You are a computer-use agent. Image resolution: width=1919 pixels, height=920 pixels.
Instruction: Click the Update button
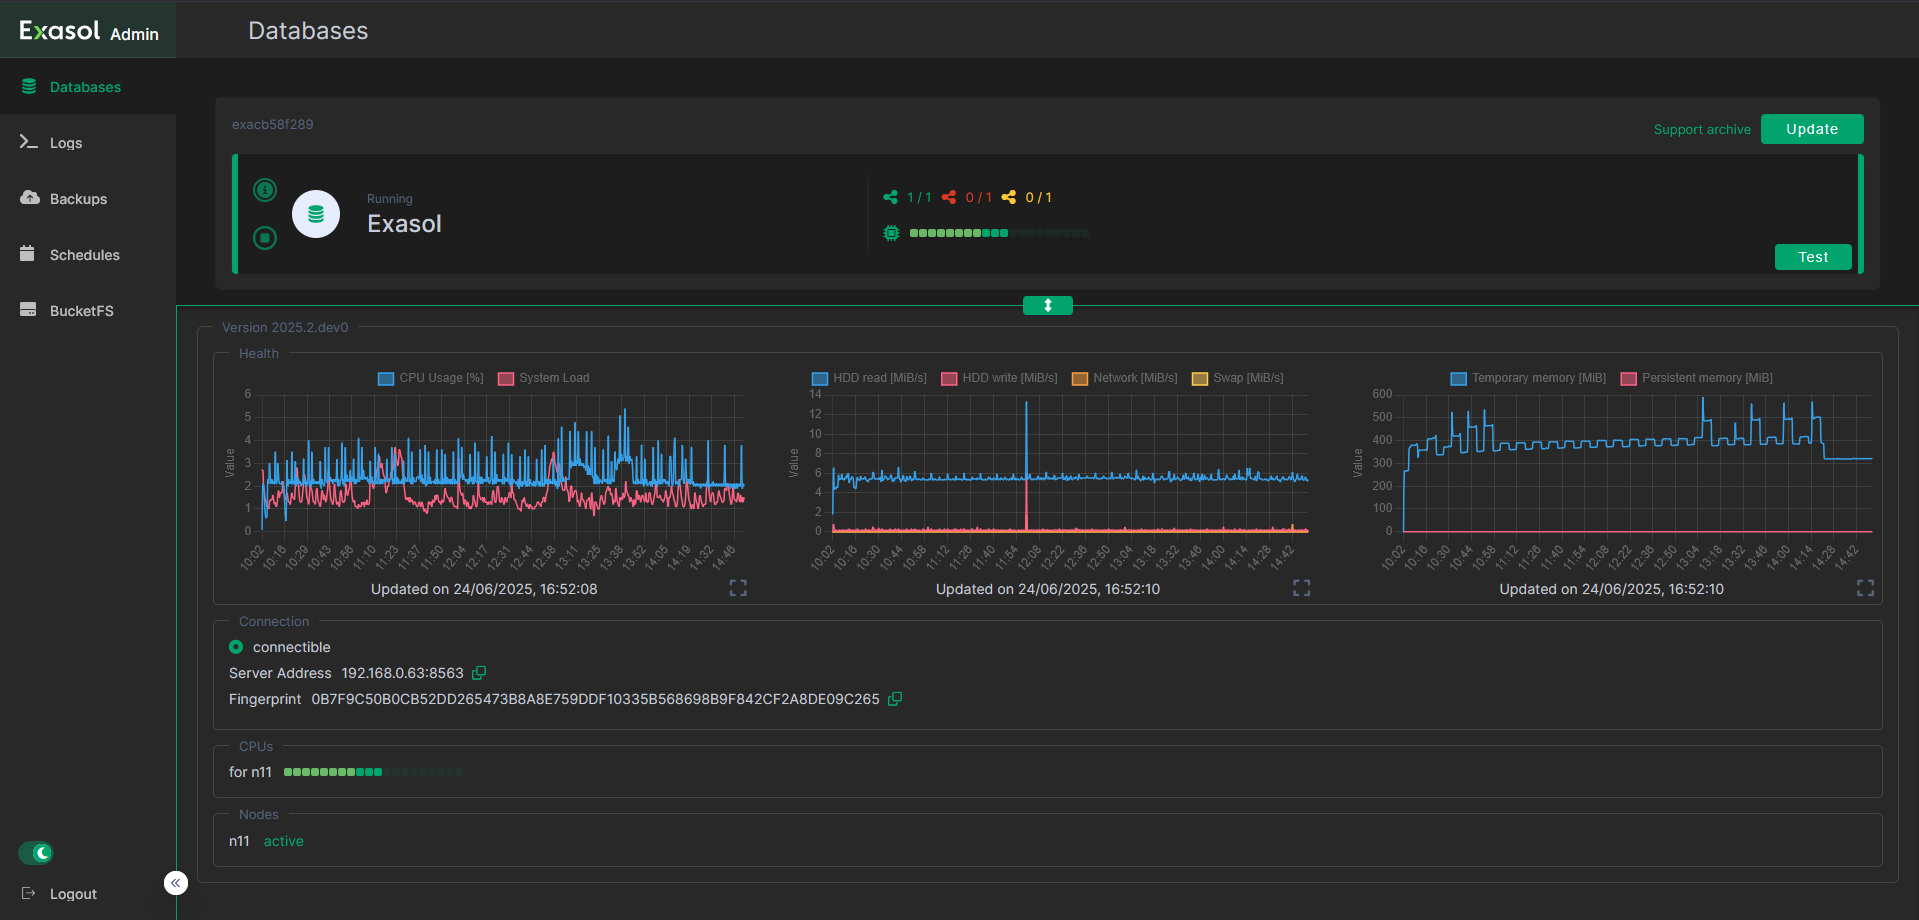pos(1812,129)
